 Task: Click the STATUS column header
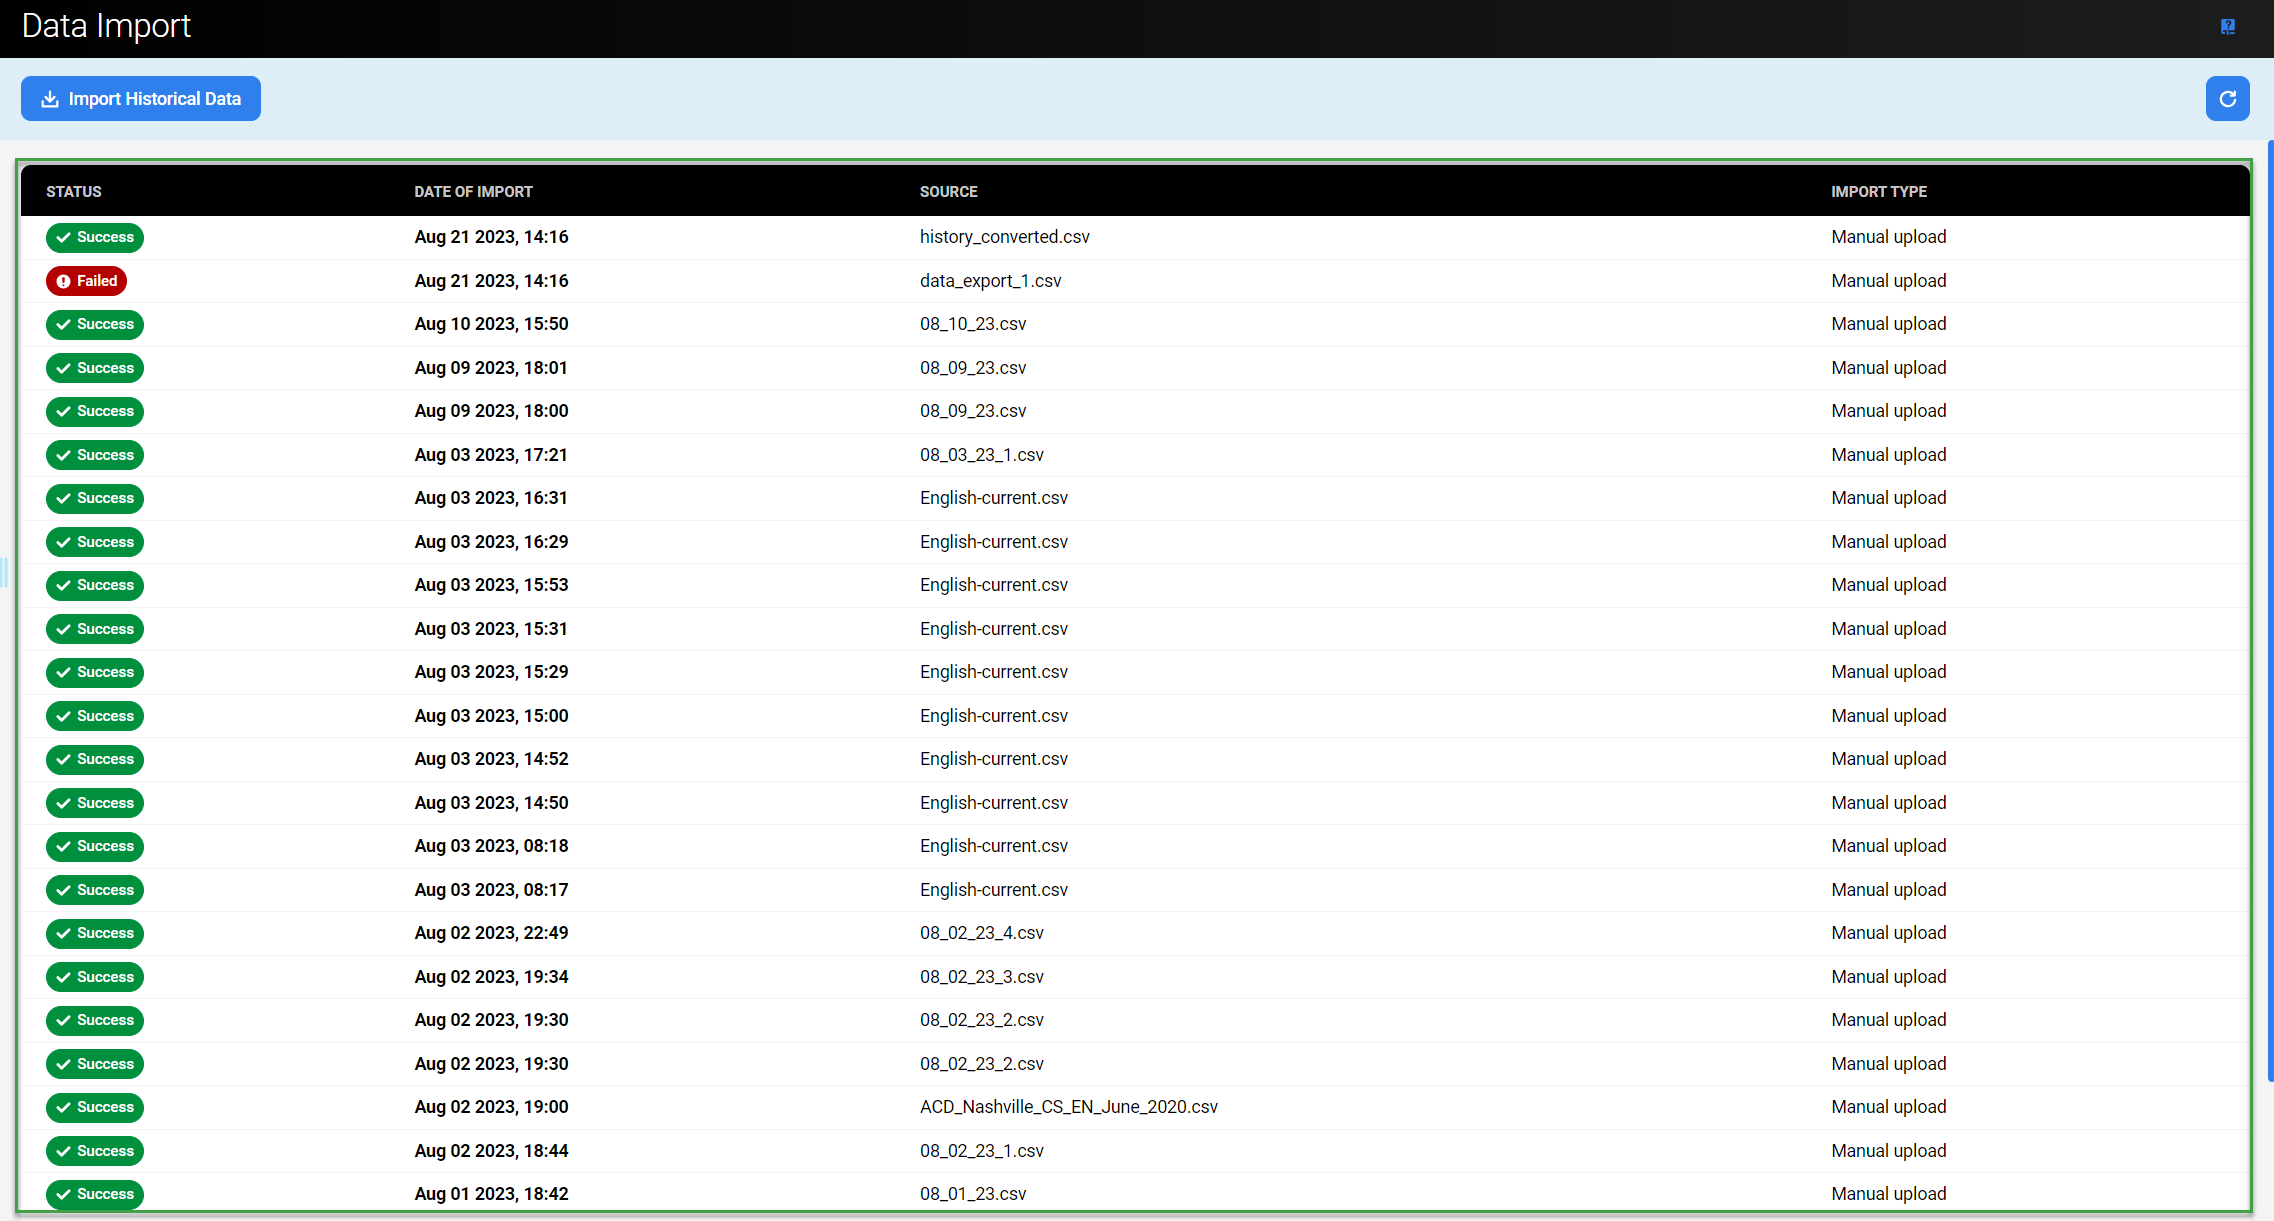tap(74, 191)
